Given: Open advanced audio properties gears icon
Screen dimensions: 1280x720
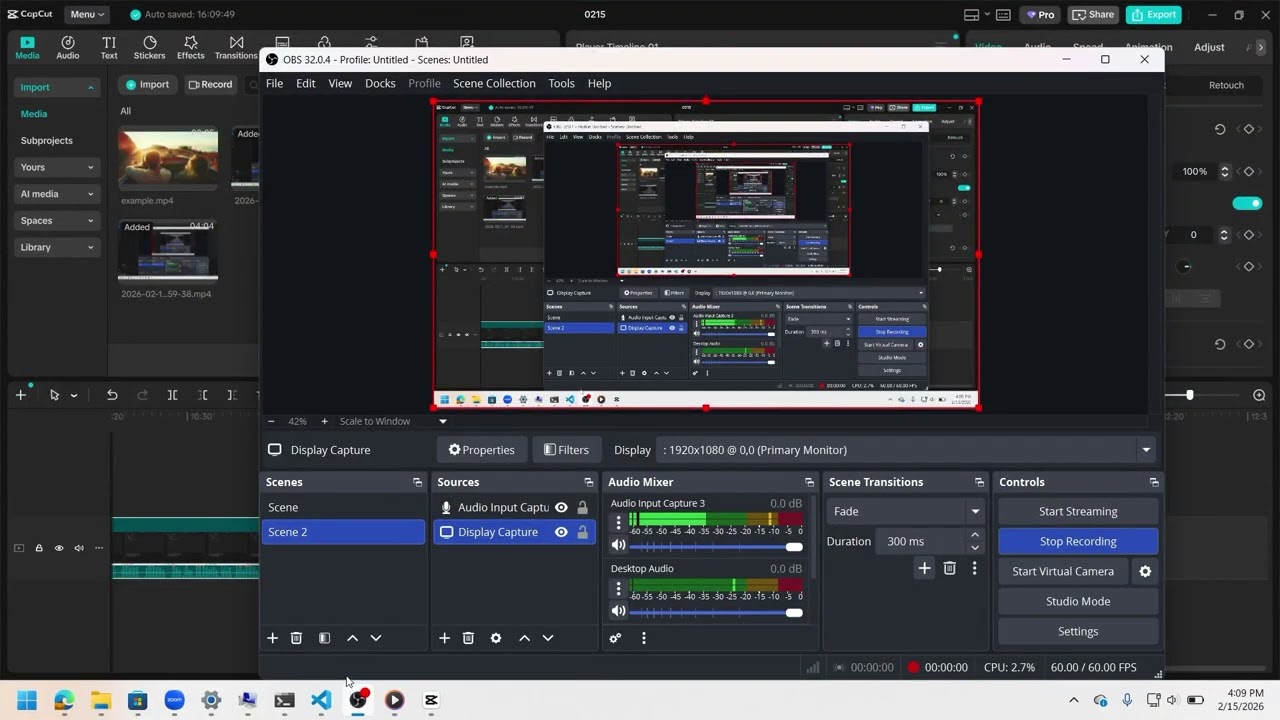Looking at the screenshot, I should coord(615,638).
